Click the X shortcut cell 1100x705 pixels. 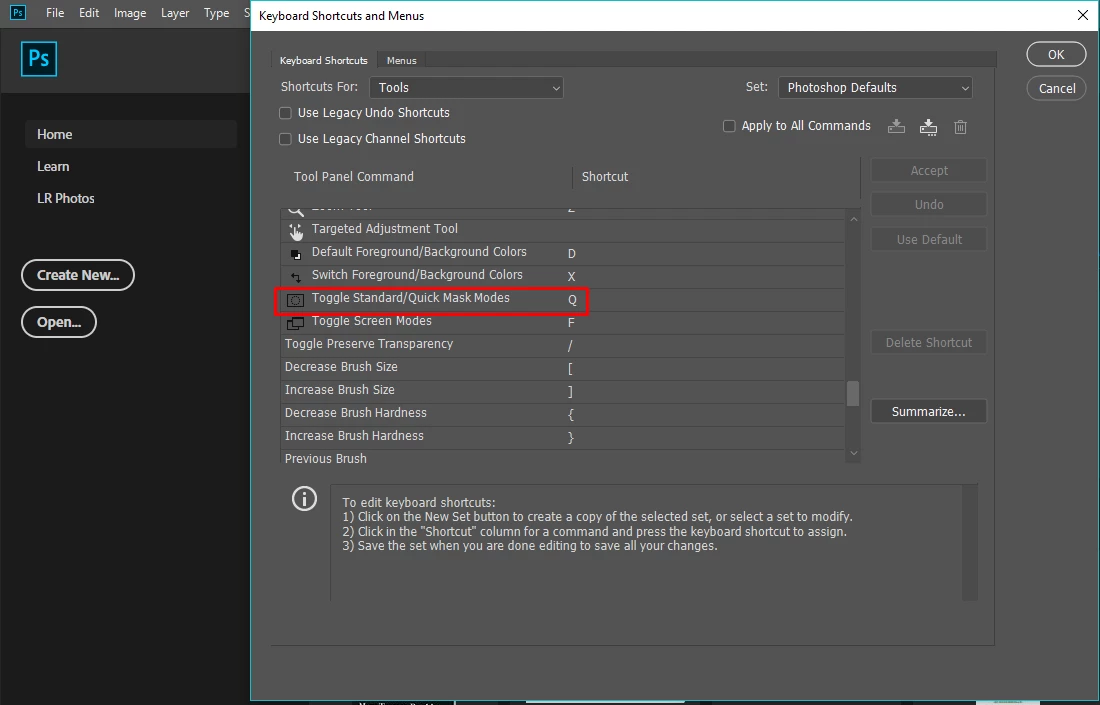click(x=572, y=277)
